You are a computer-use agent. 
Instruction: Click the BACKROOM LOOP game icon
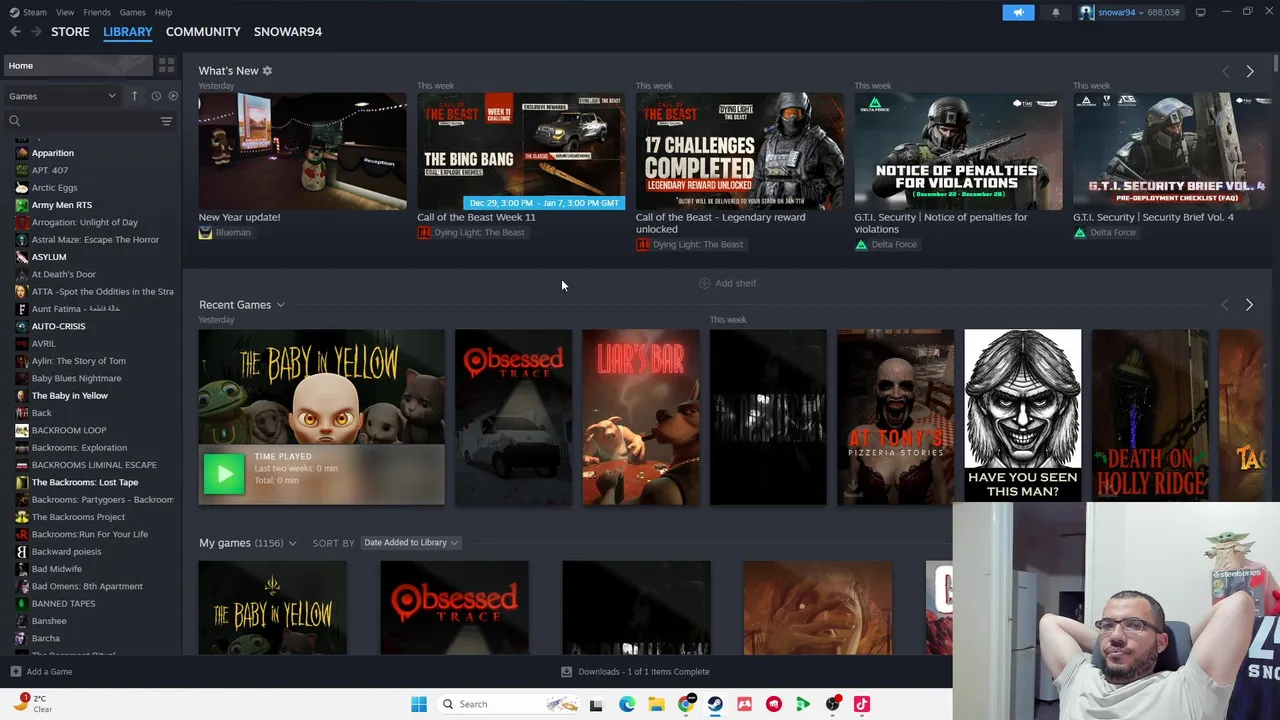point(22,430)
